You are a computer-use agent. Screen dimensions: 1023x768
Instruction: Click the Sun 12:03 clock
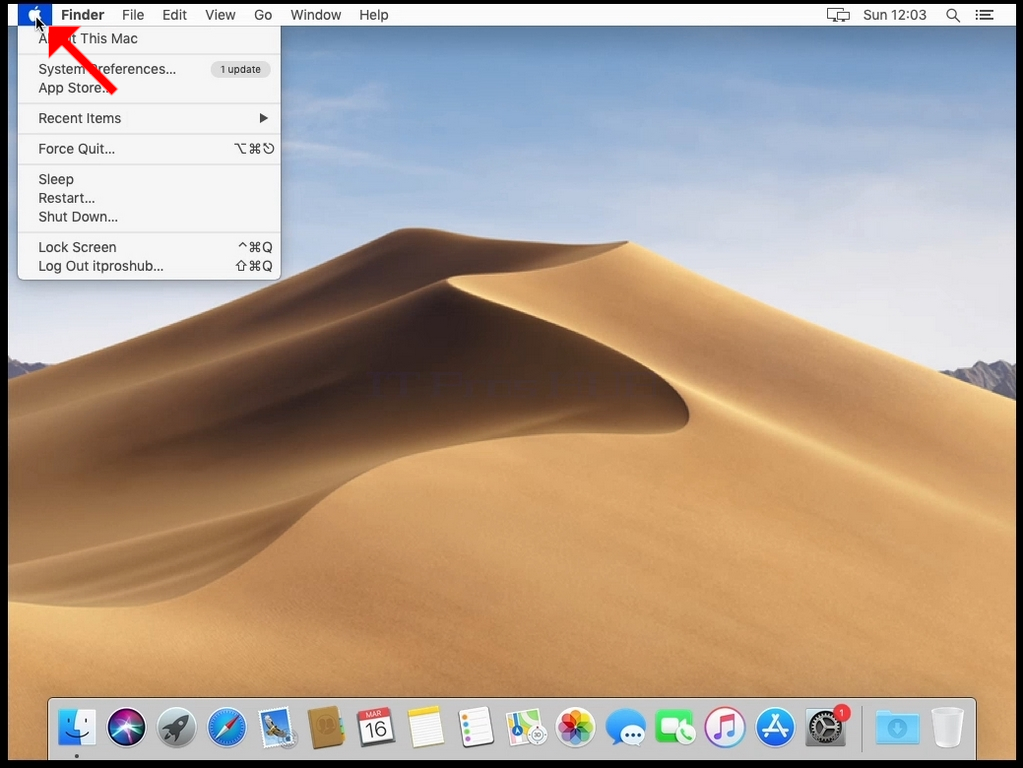pyautogui.click(x=894, y=15)
